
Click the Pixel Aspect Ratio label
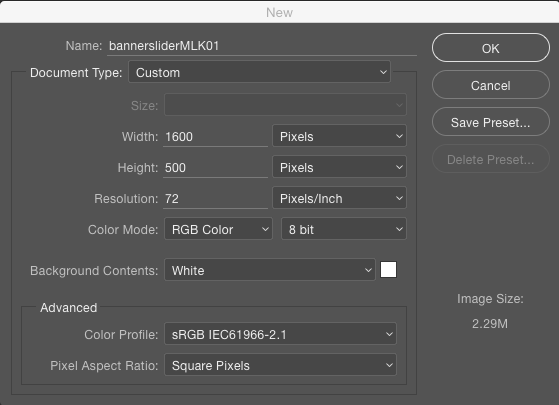click(x=104, y=365)
